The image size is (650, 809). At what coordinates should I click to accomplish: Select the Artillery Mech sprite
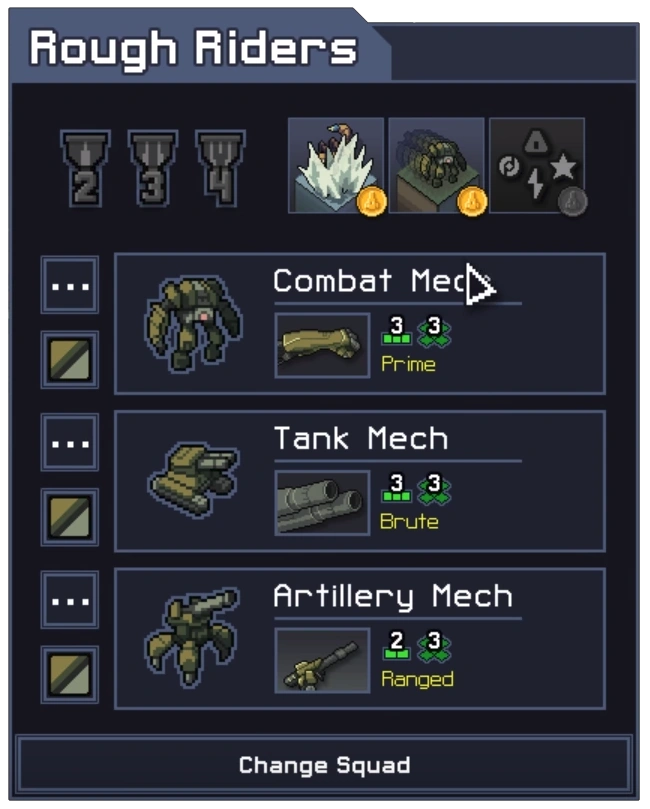tap(192, 637)
